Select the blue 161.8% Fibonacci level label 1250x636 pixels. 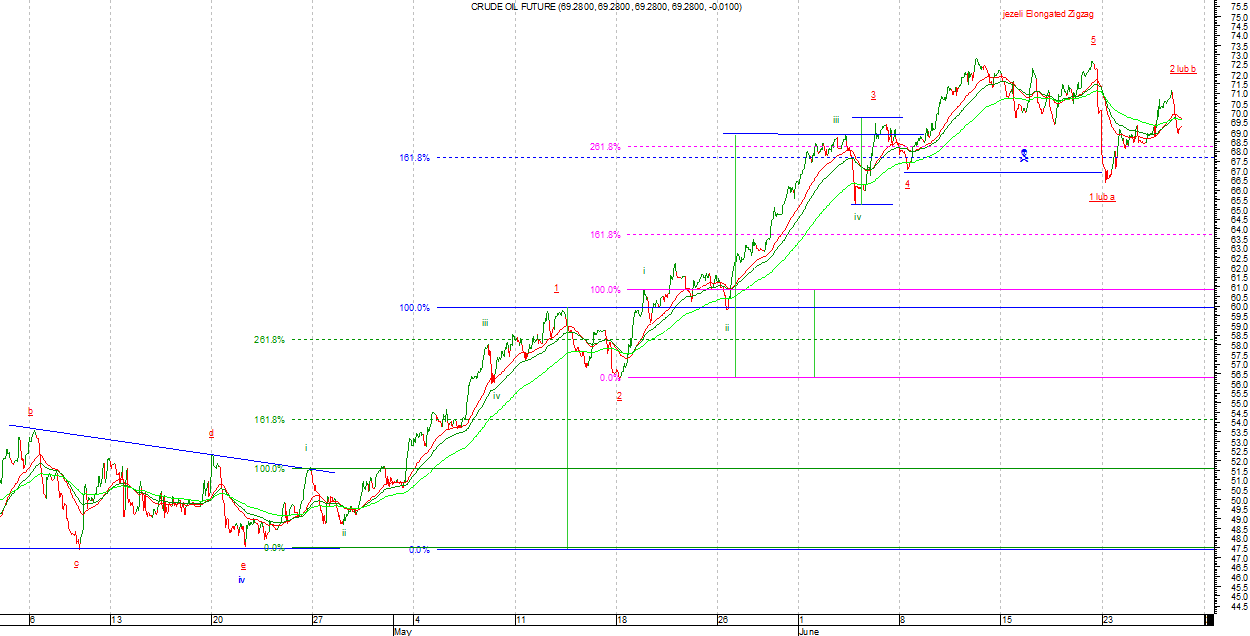click(414, 158)
